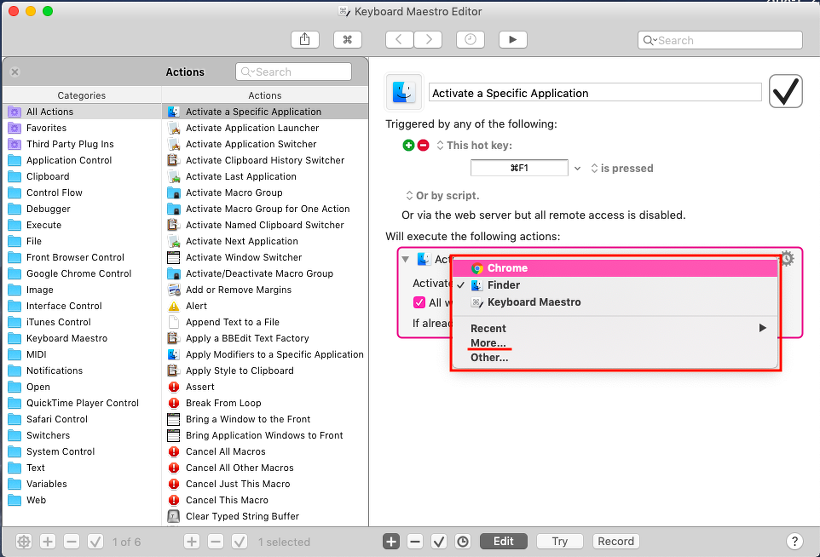Viewport: 820px width, 557px height.
Task: Select Activate Application Launcher action
Action: pos(265,128)
